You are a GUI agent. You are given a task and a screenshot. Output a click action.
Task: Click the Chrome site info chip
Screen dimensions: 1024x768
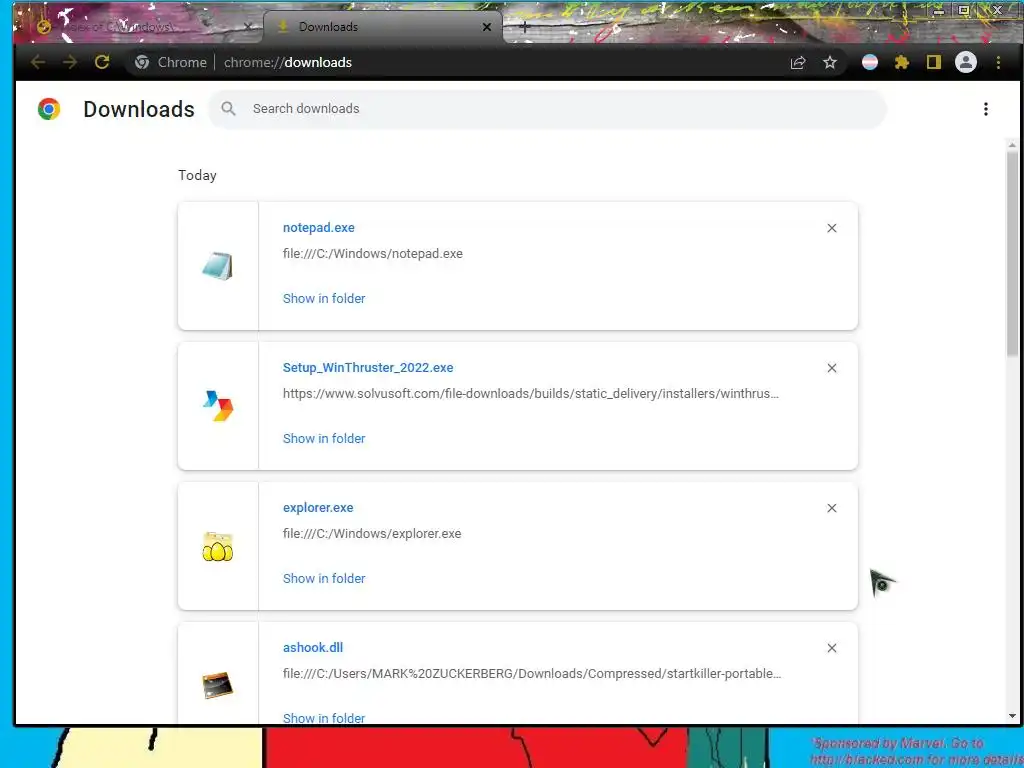pyautogui.click(x=170, y=63)
